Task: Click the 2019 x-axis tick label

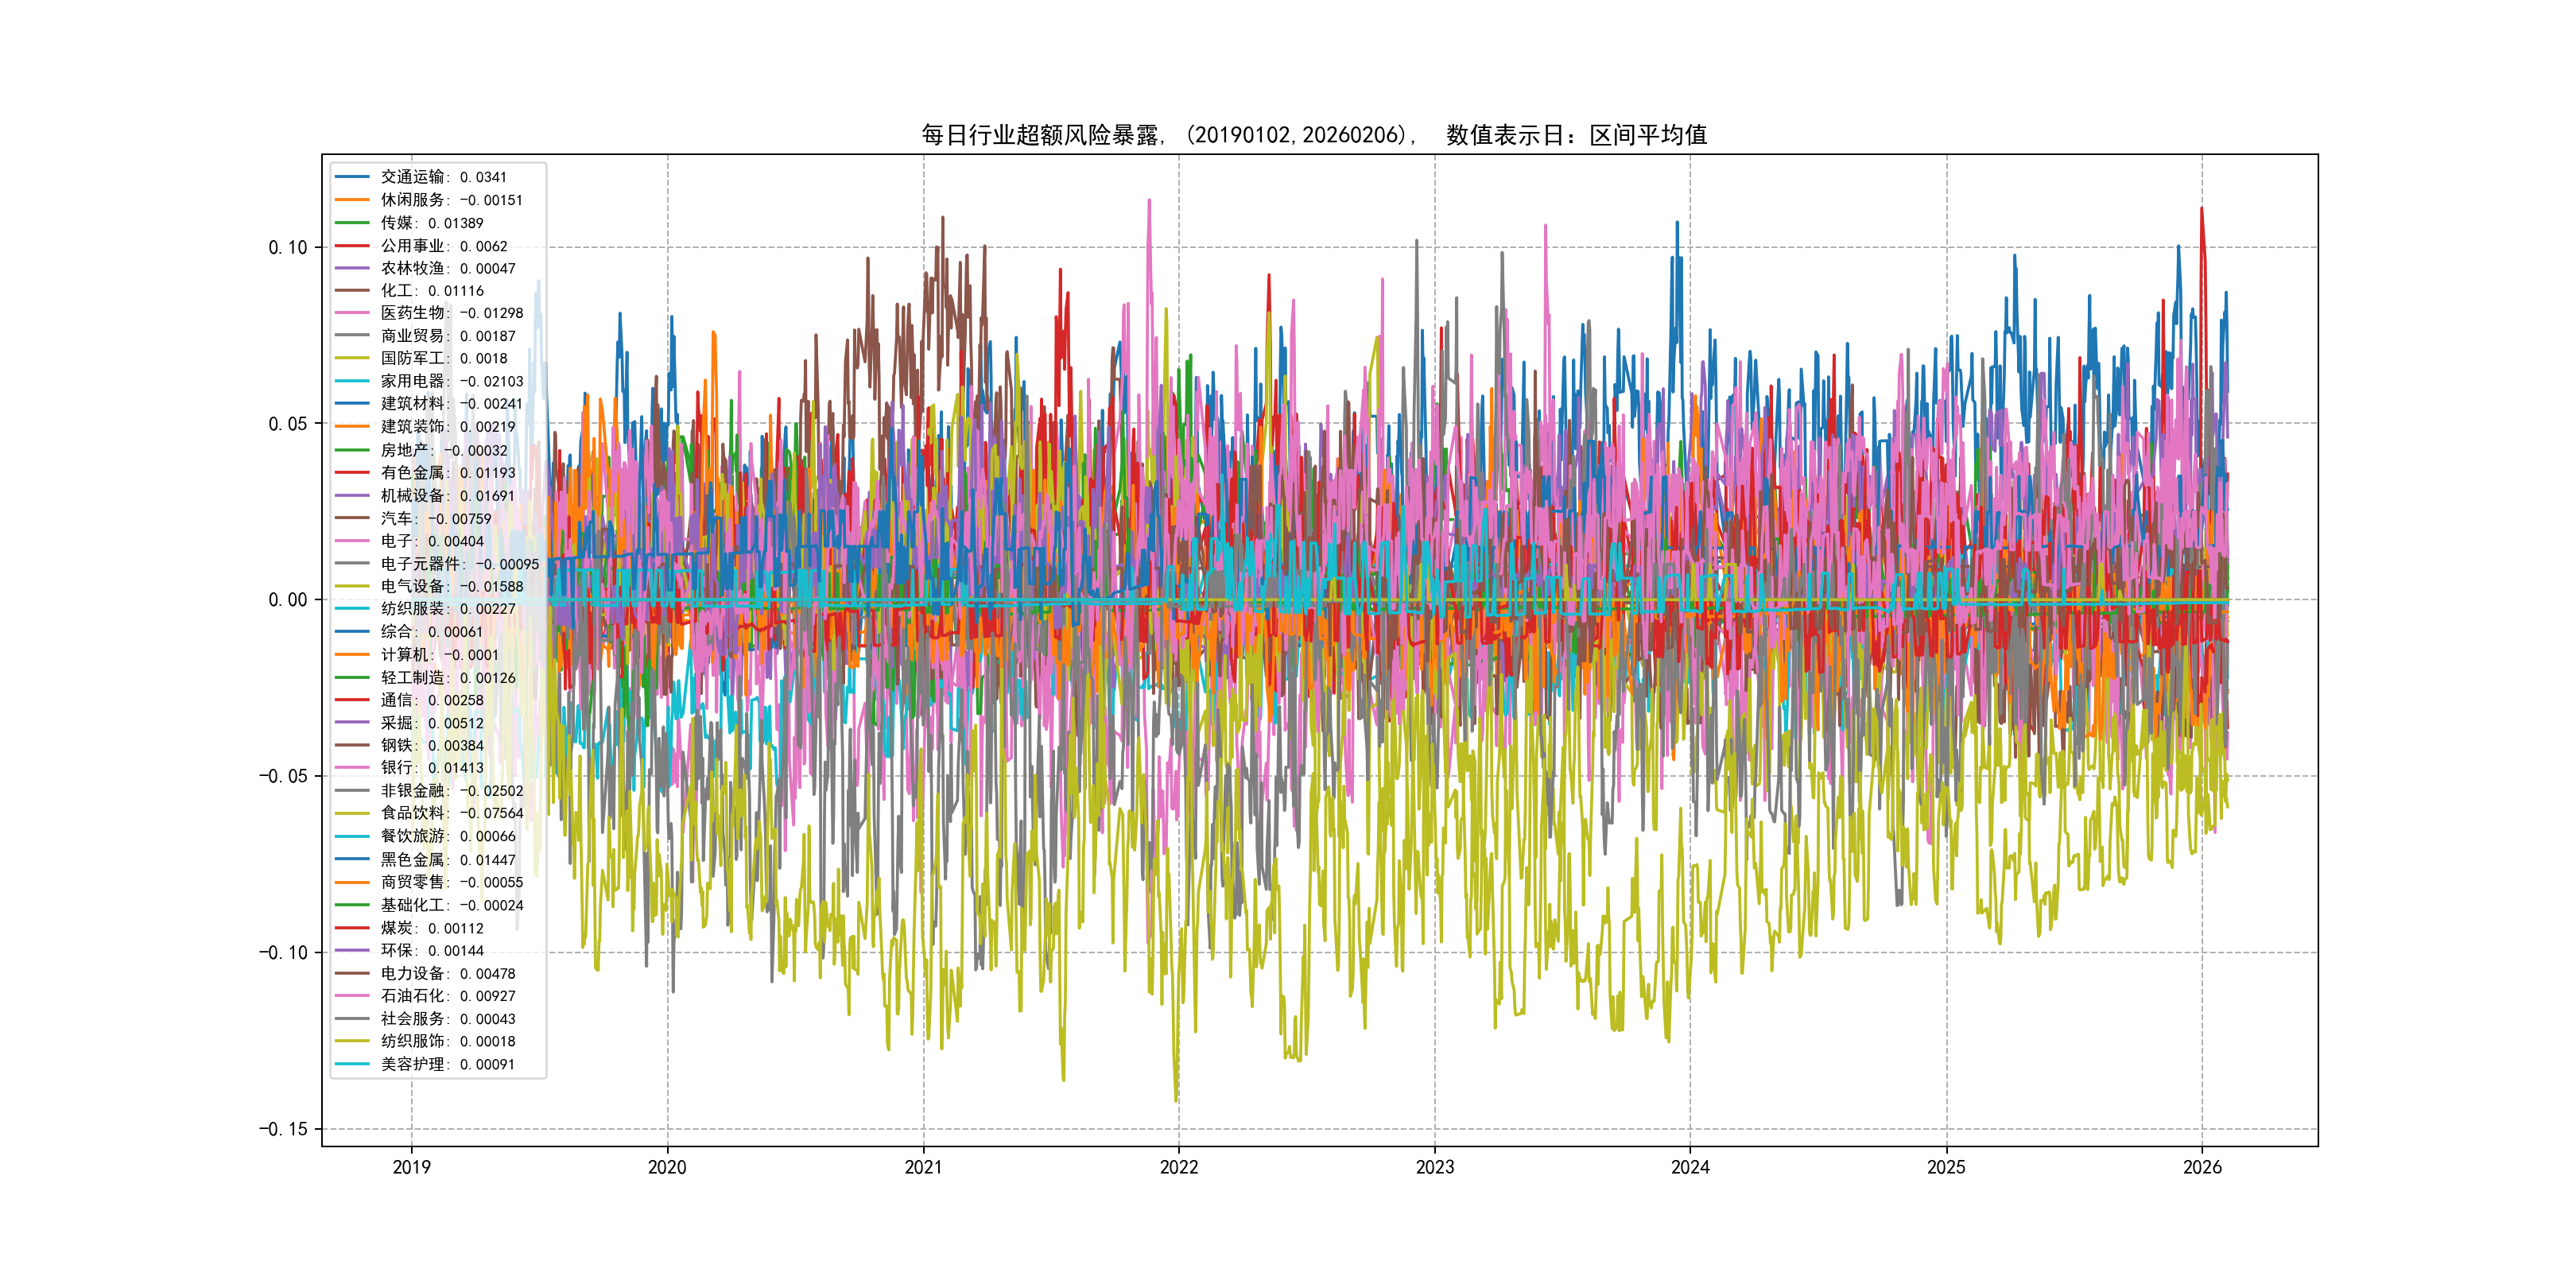Action: pos(411,1167)
